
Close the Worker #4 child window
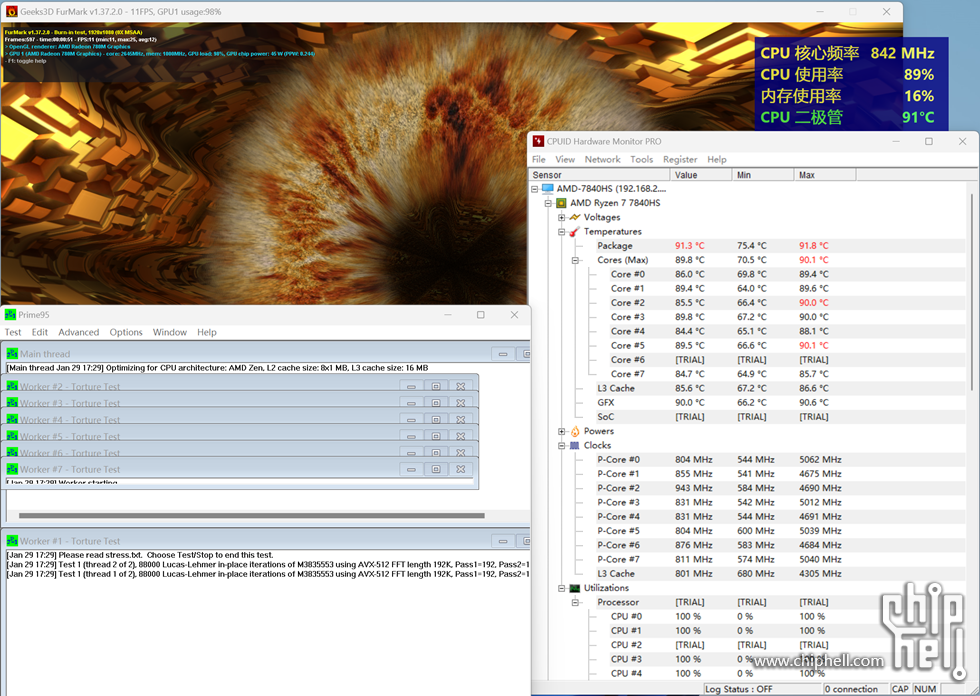461,420
